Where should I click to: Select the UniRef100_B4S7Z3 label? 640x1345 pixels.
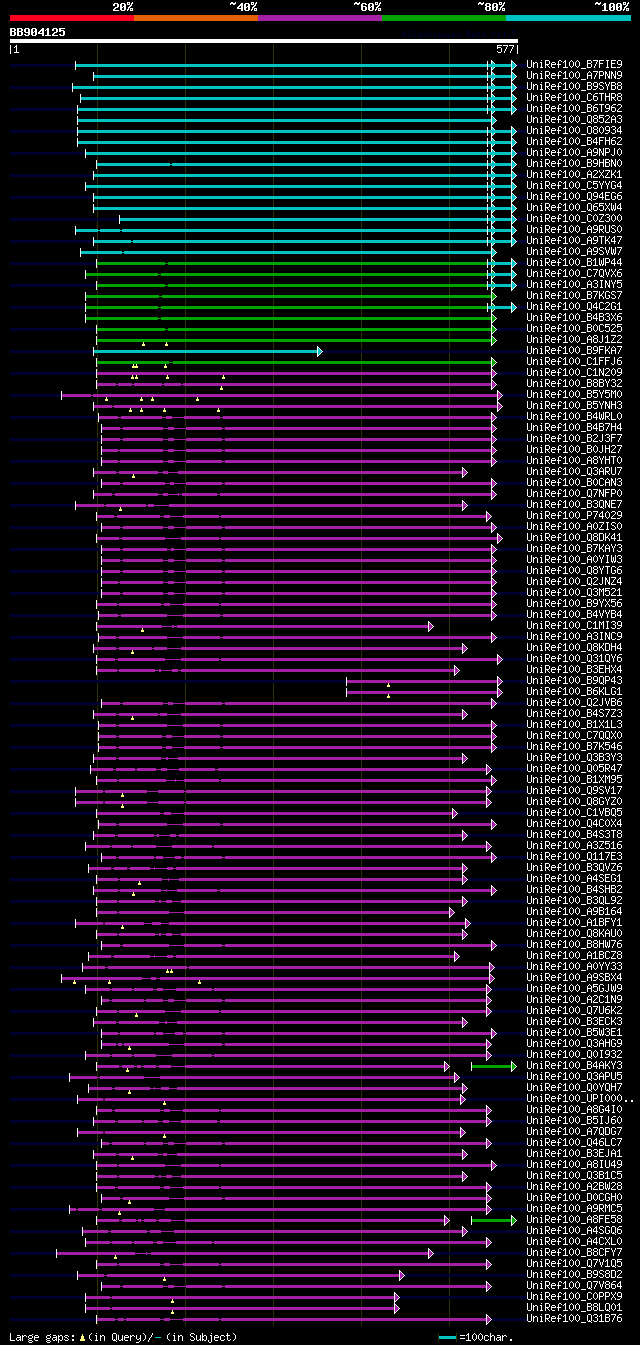click(574, 713)
